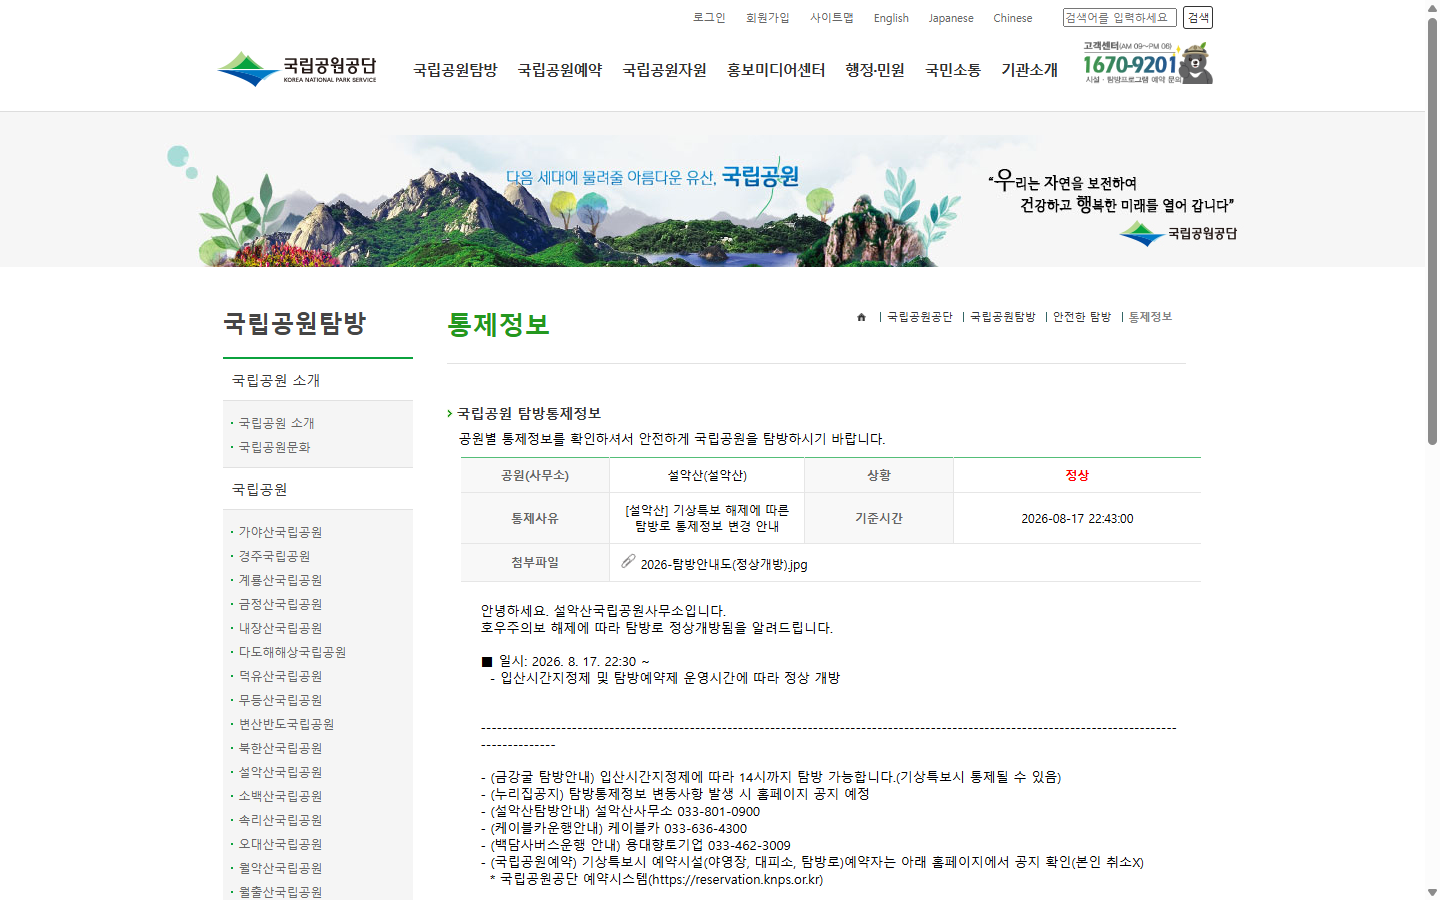Click the scrollbar down arrow

(x=1432, y=892)
